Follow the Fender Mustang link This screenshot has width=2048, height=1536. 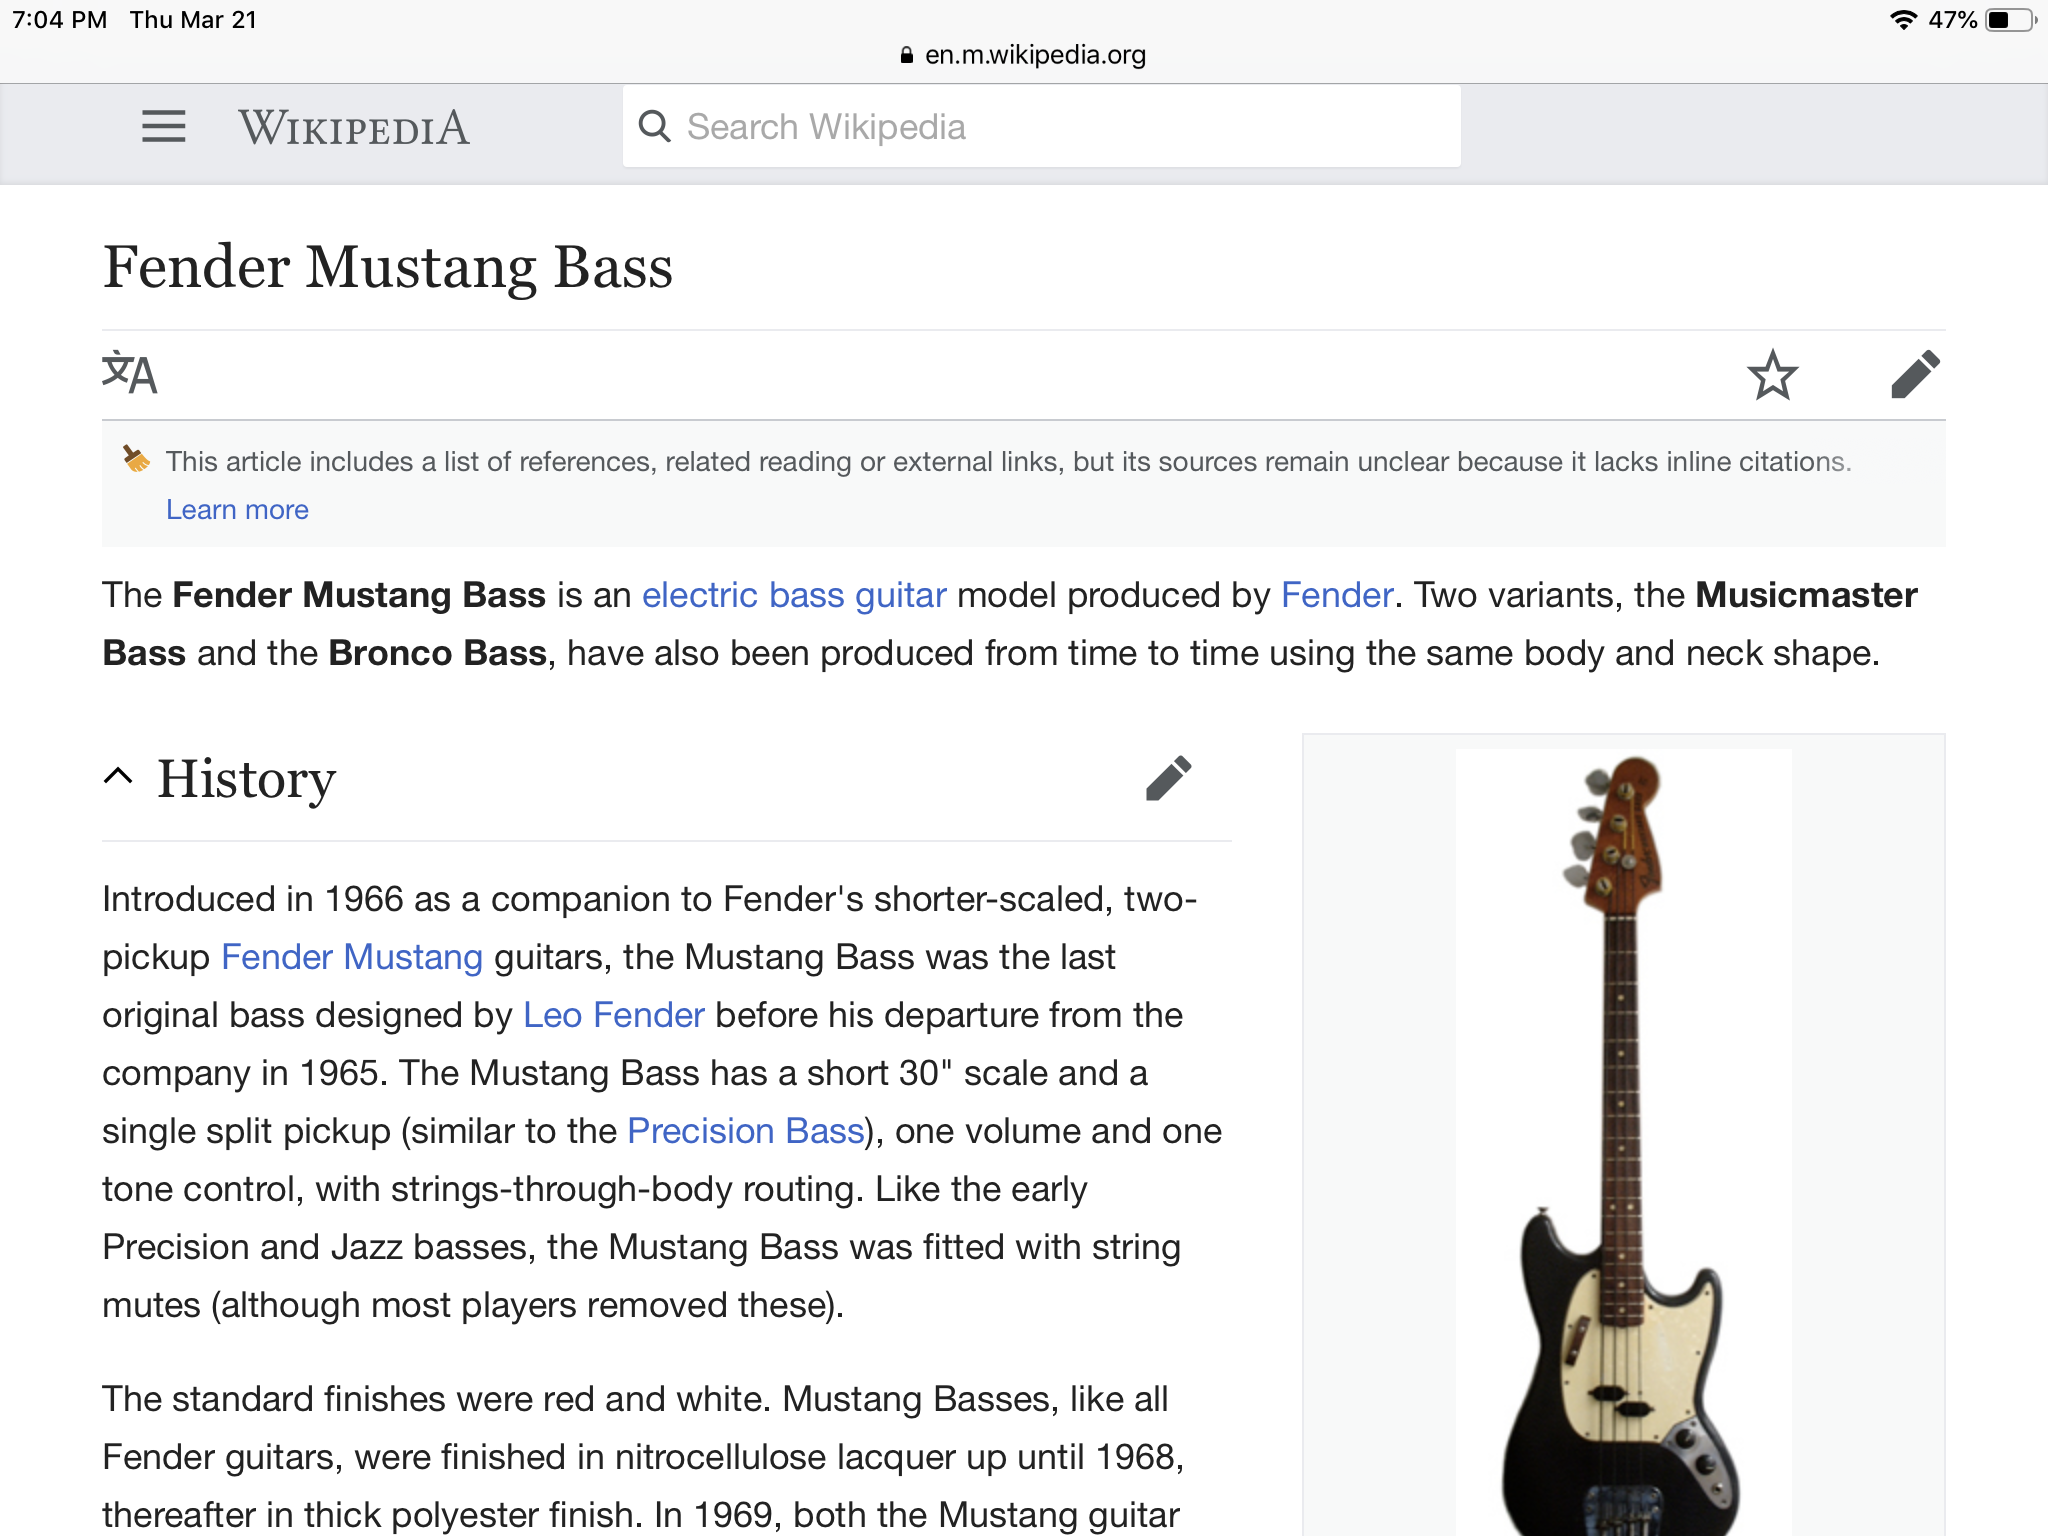(352, 957)
